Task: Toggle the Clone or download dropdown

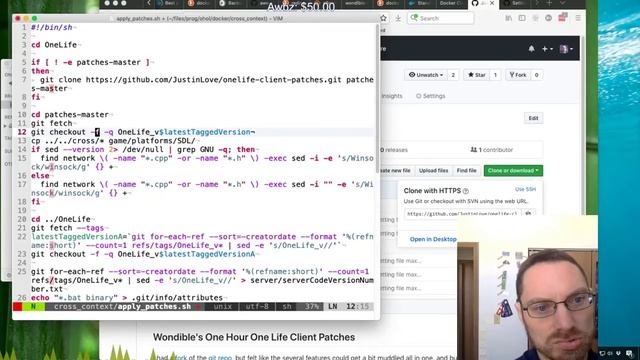Action: (x=513, y=171)
